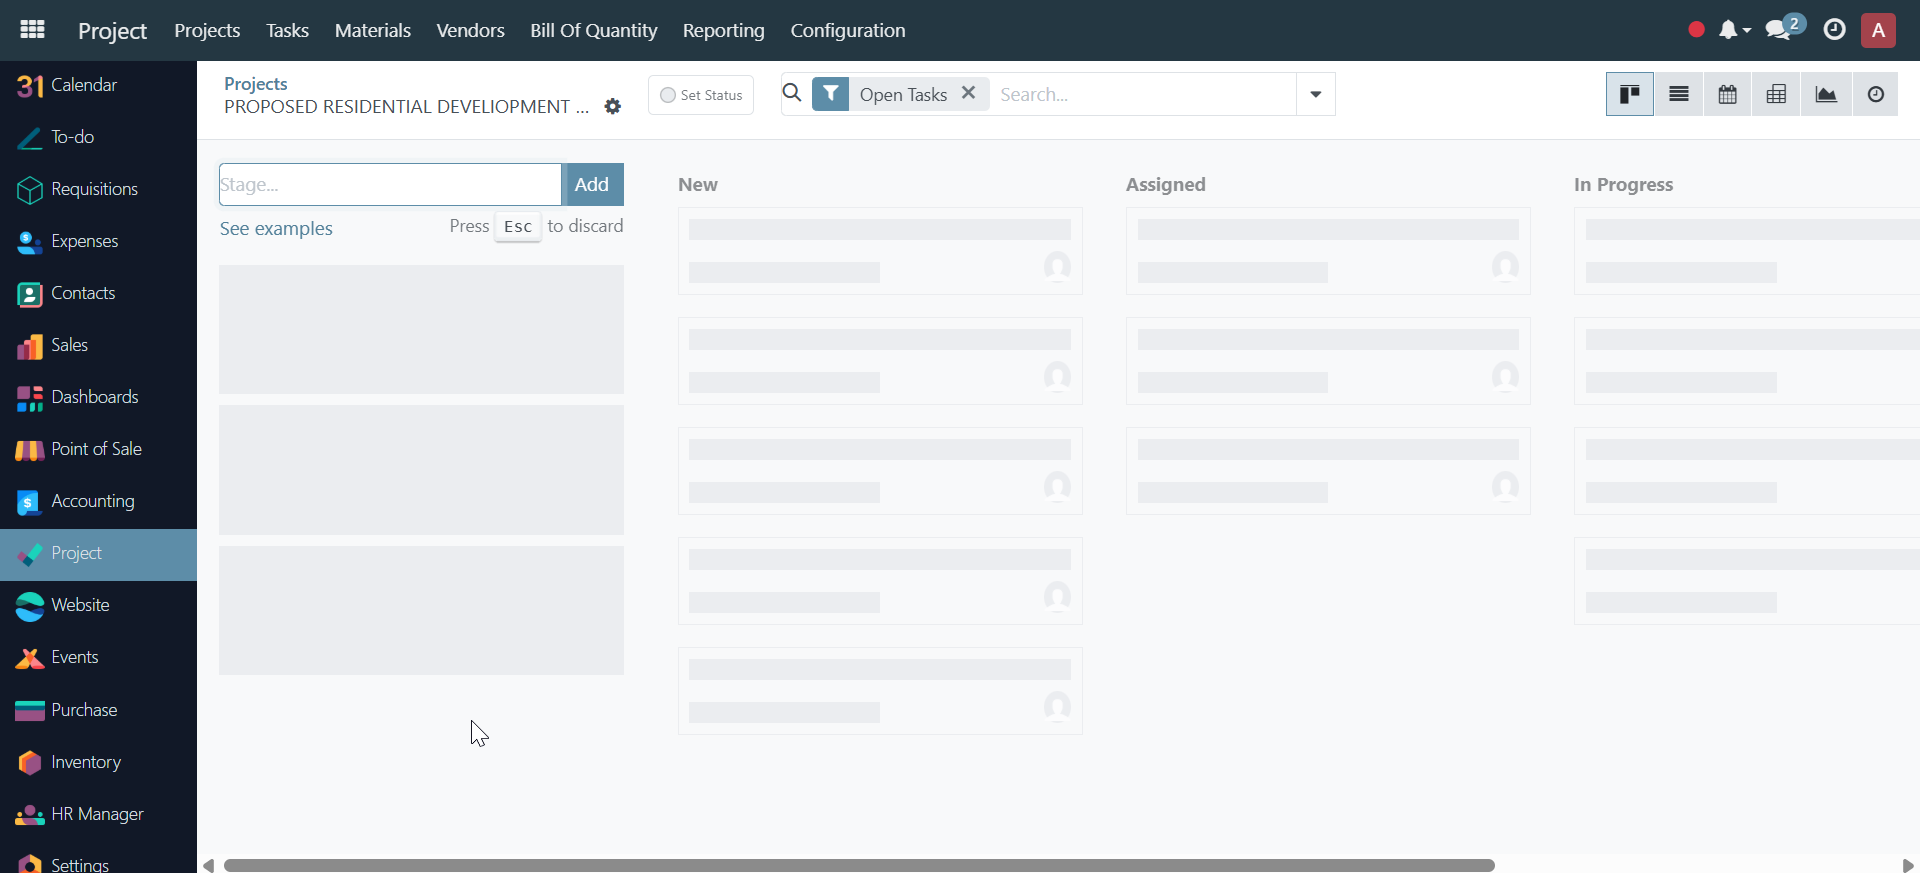1920x873 pixels.
Task: Open the apps grid menu icon
Action: tap(32, 30)
